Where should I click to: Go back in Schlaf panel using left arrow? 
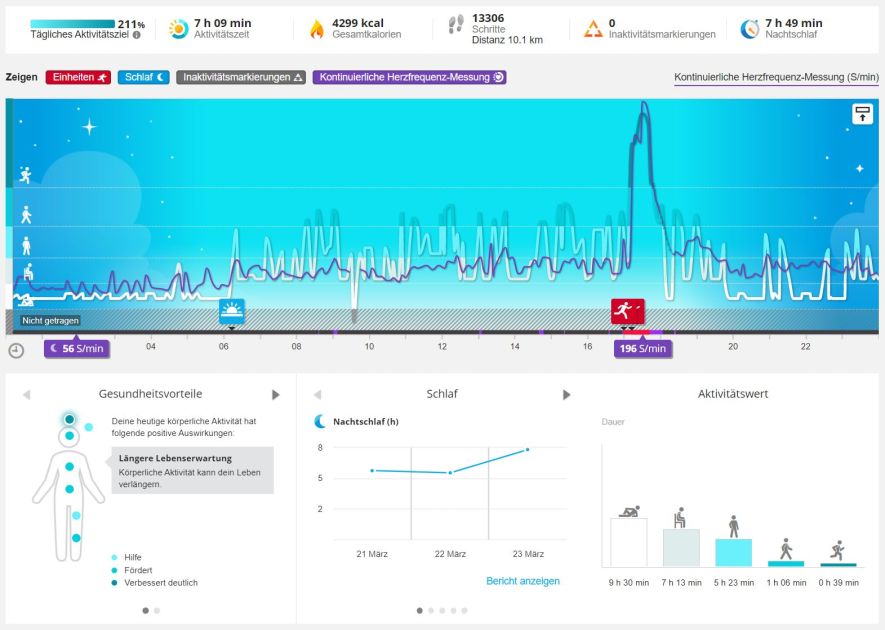click(317, 395)
